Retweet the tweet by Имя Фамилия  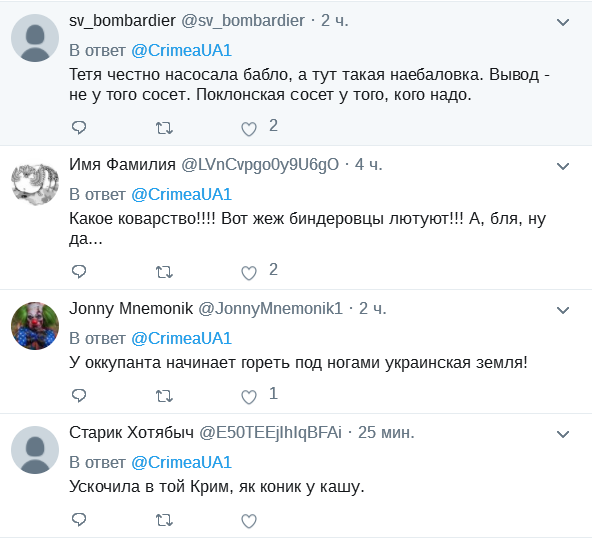164,272
